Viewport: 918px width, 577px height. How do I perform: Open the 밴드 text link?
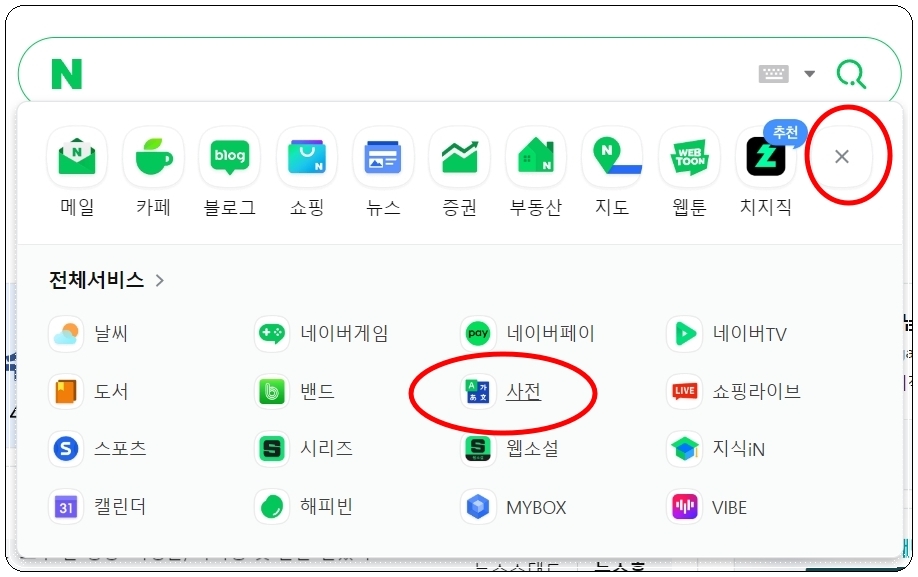[x=317, y=391]
